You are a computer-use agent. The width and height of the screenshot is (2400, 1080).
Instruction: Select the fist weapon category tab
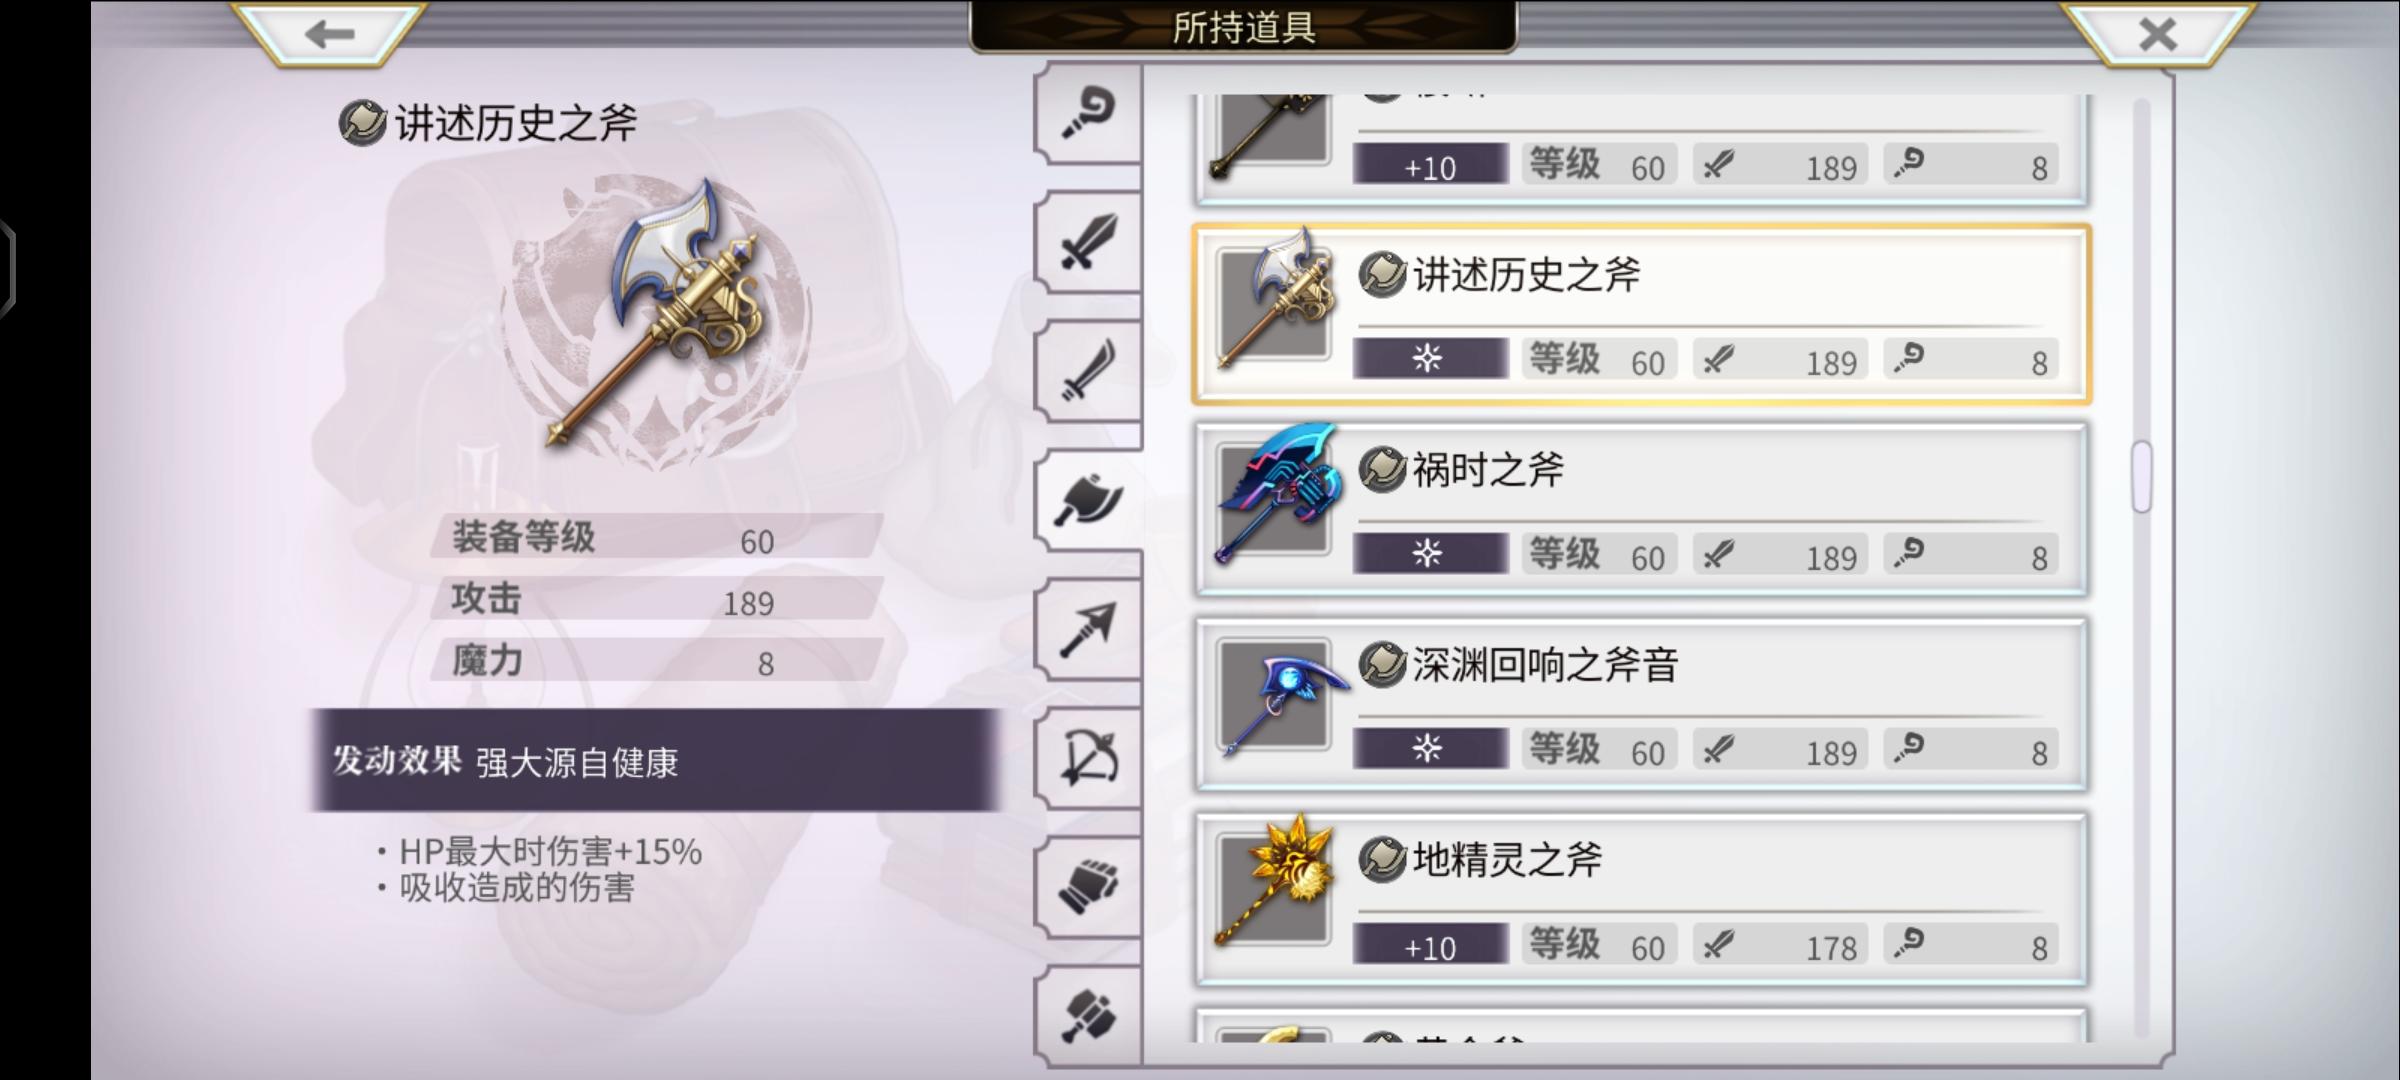point(1088,887)
